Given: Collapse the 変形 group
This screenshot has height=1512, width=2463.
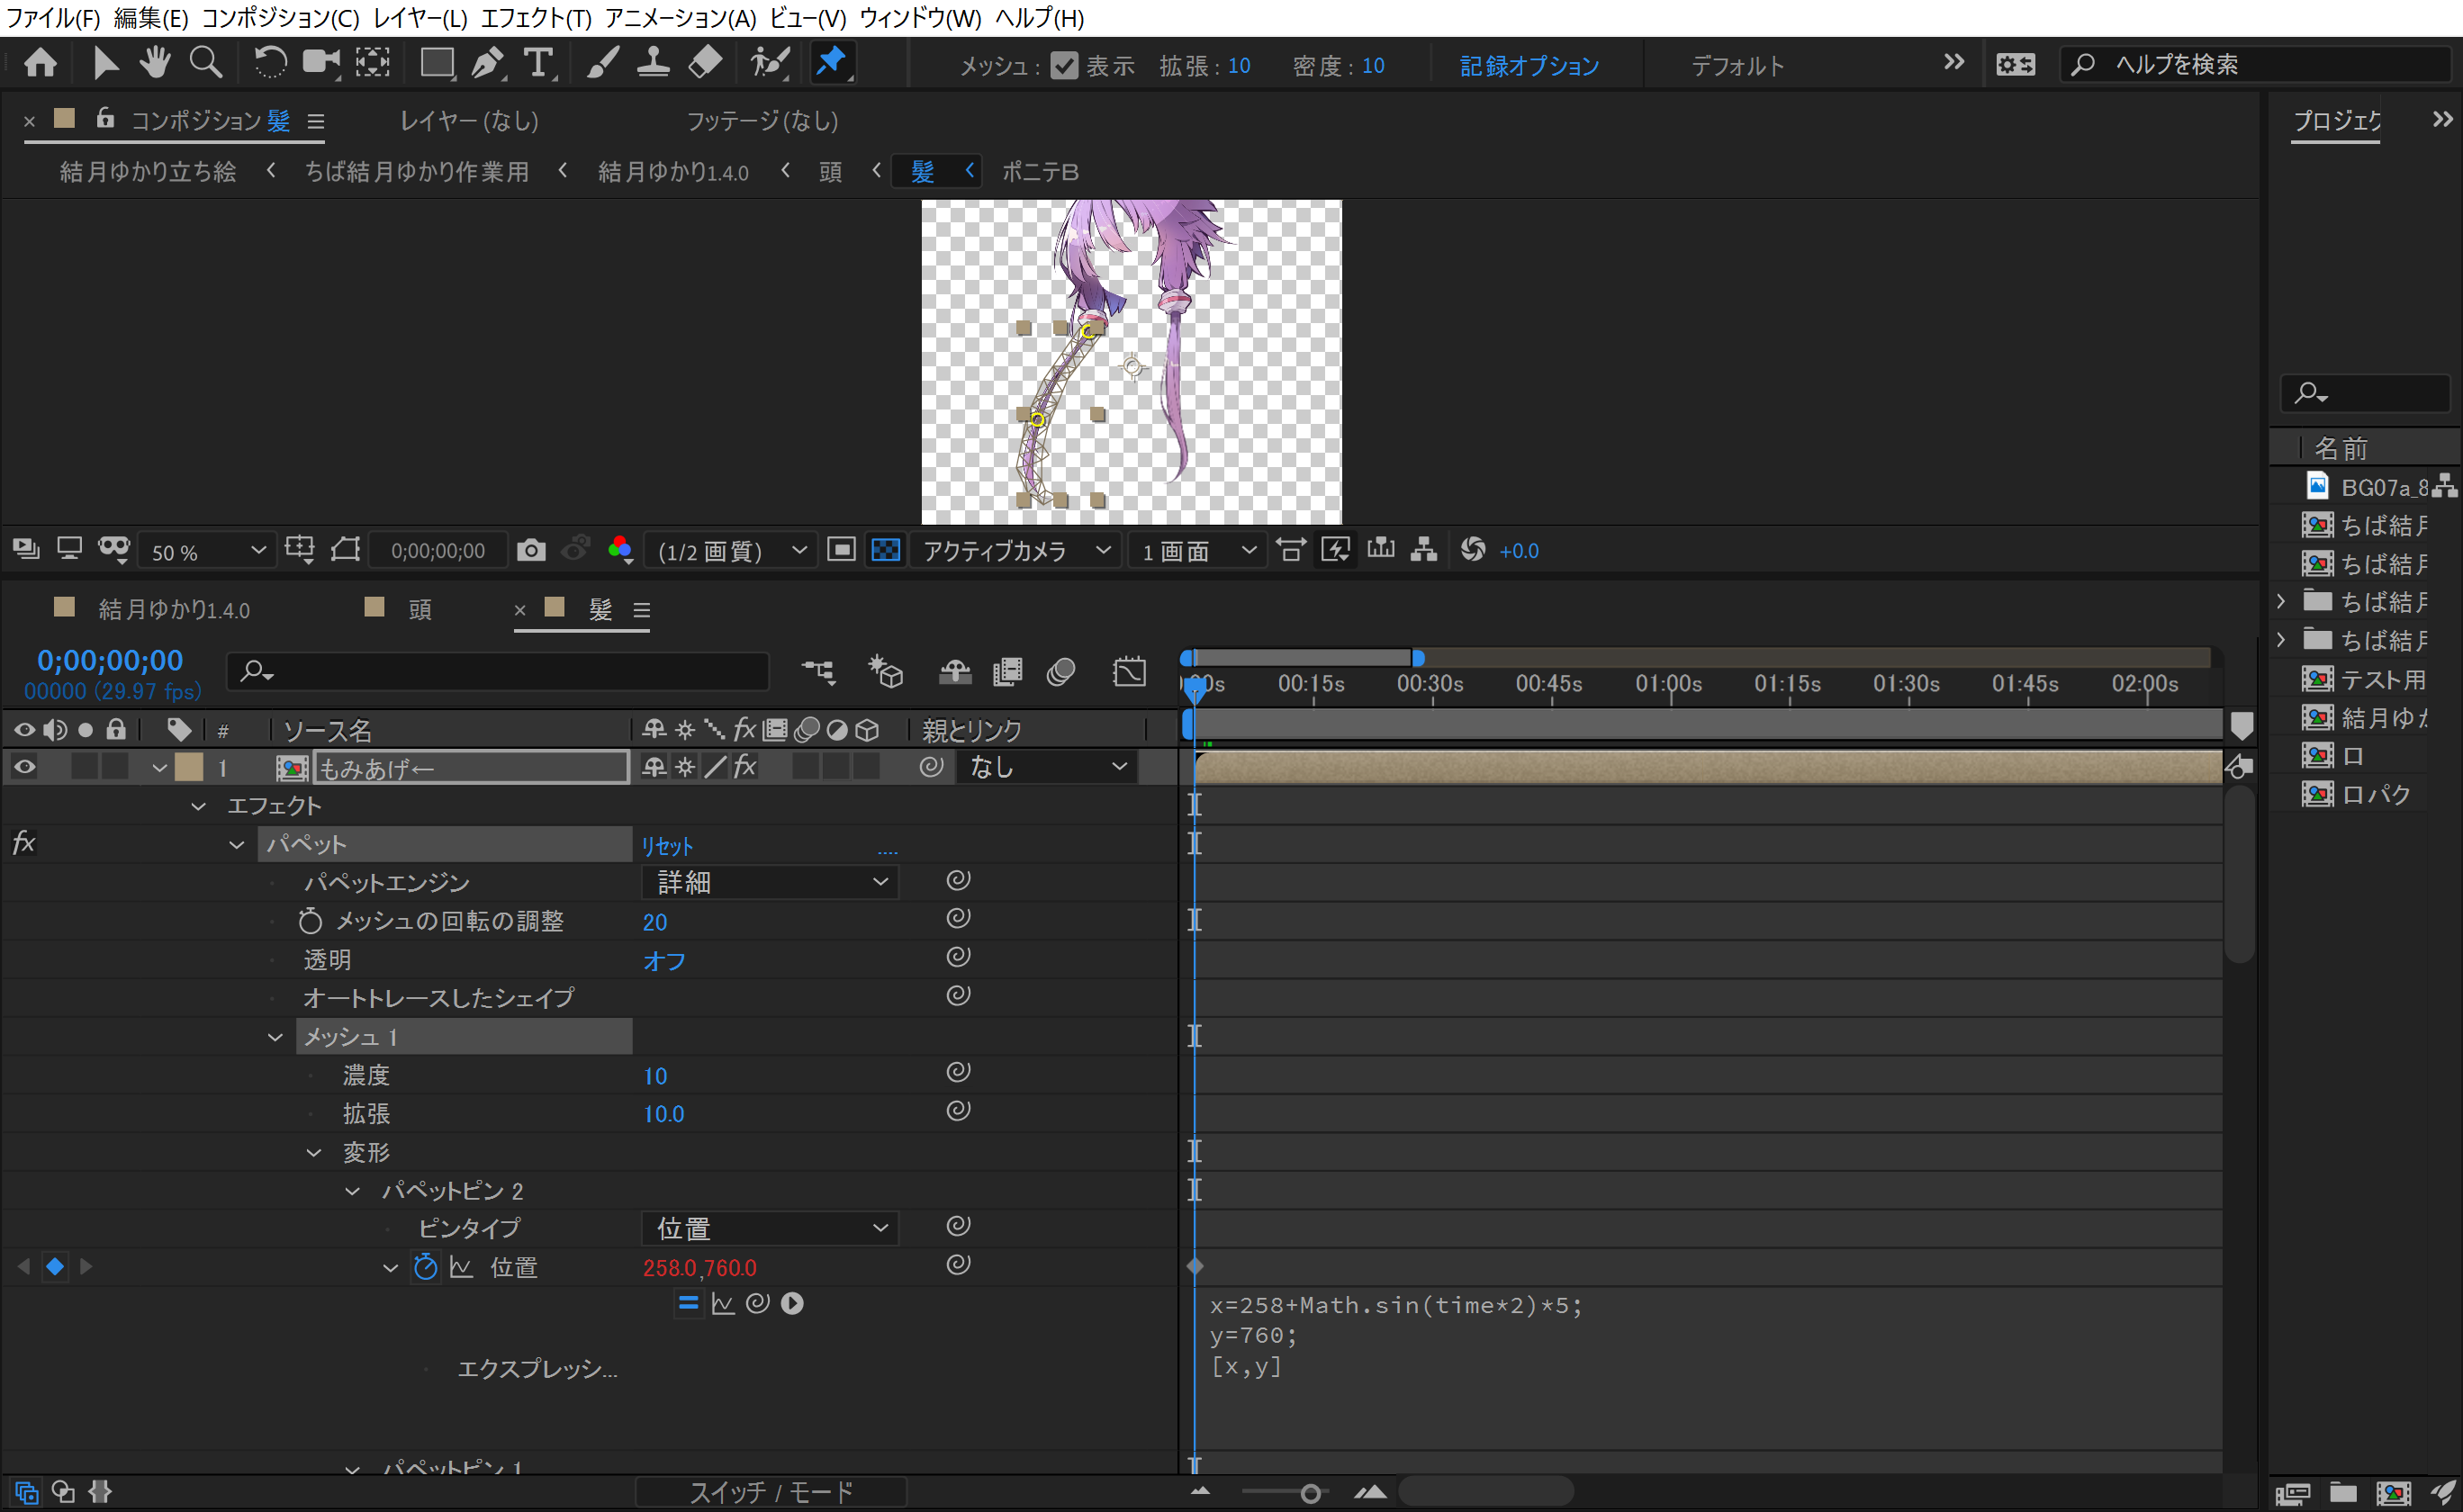Looking at the screenshot, I should (x=314, y=1152).
